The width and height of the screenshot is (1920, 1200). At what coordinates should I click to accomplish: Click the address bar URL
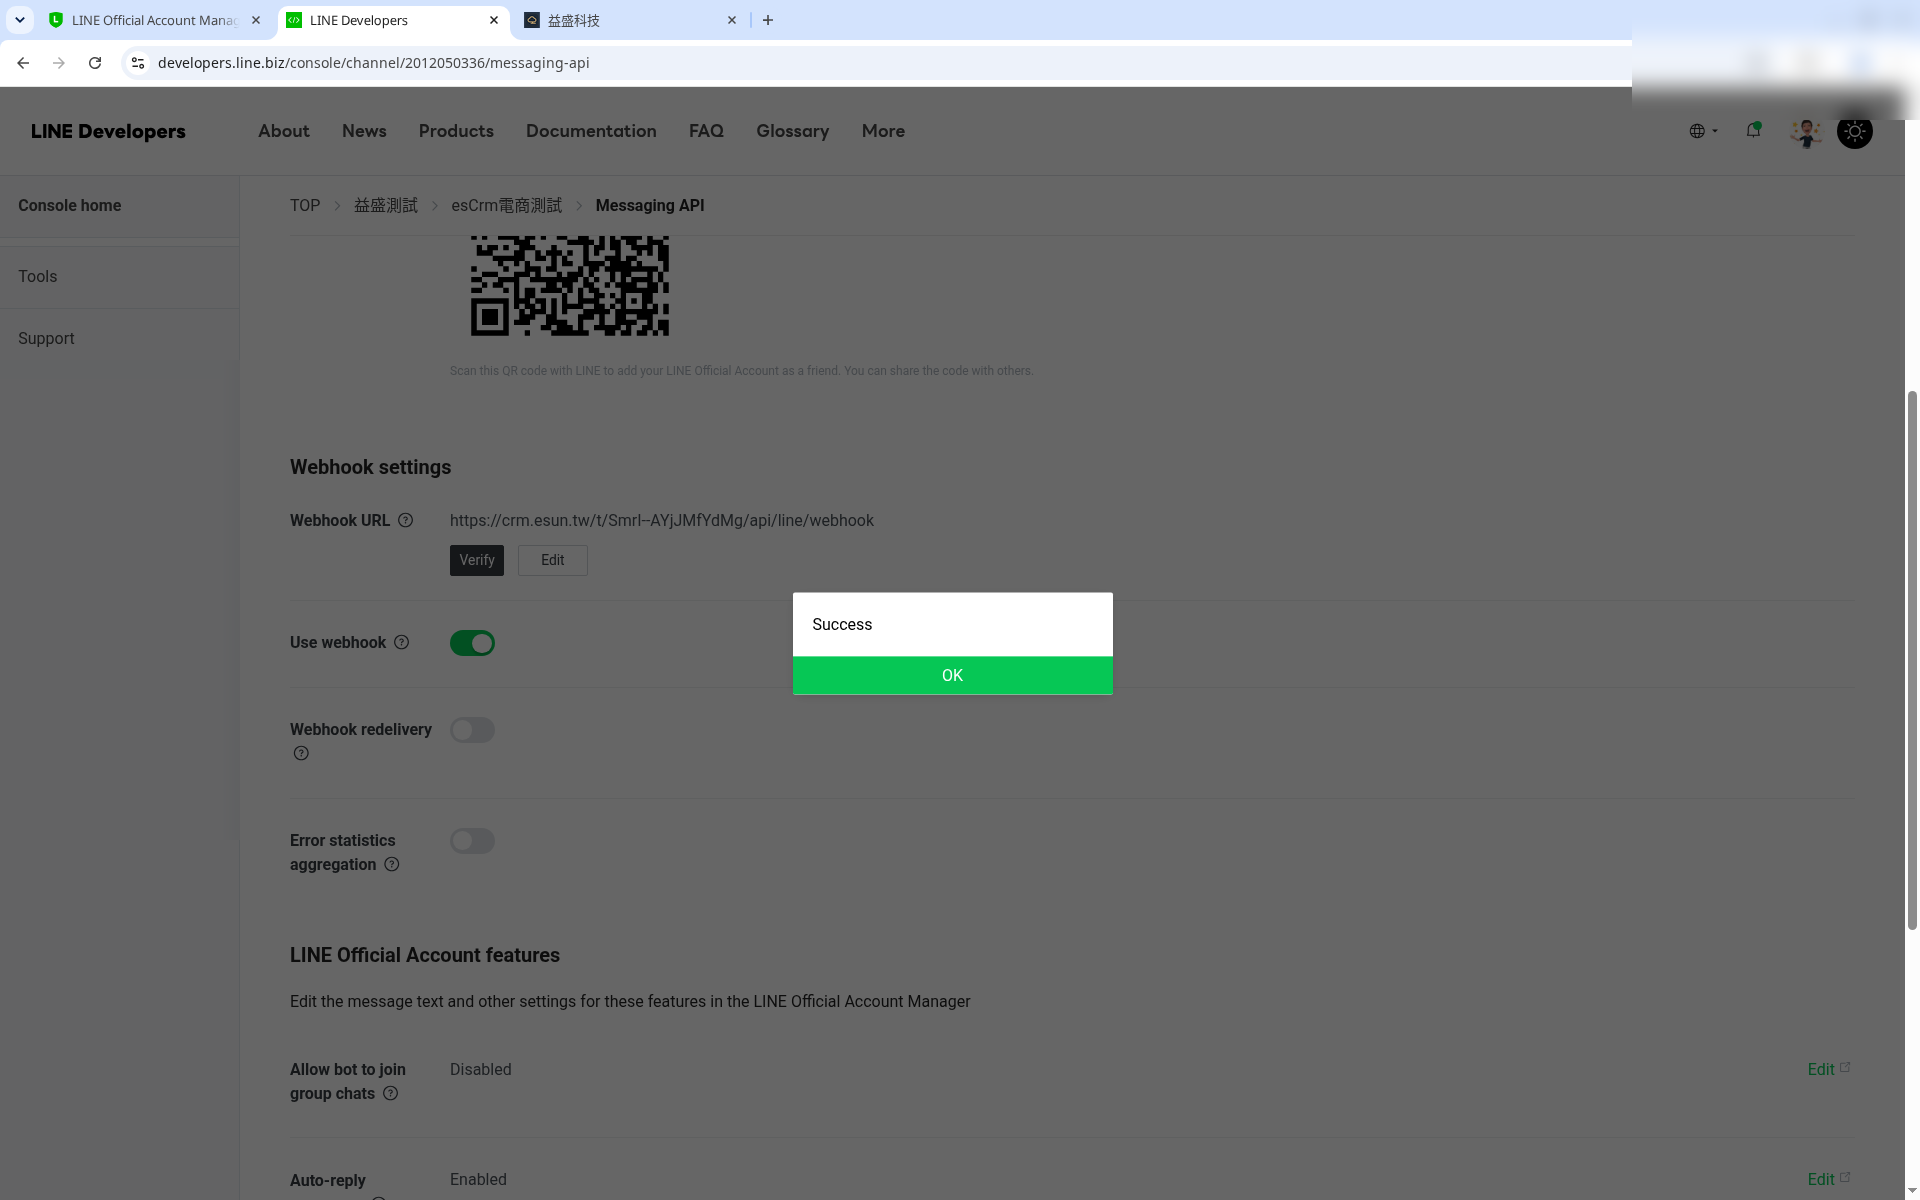373,63
